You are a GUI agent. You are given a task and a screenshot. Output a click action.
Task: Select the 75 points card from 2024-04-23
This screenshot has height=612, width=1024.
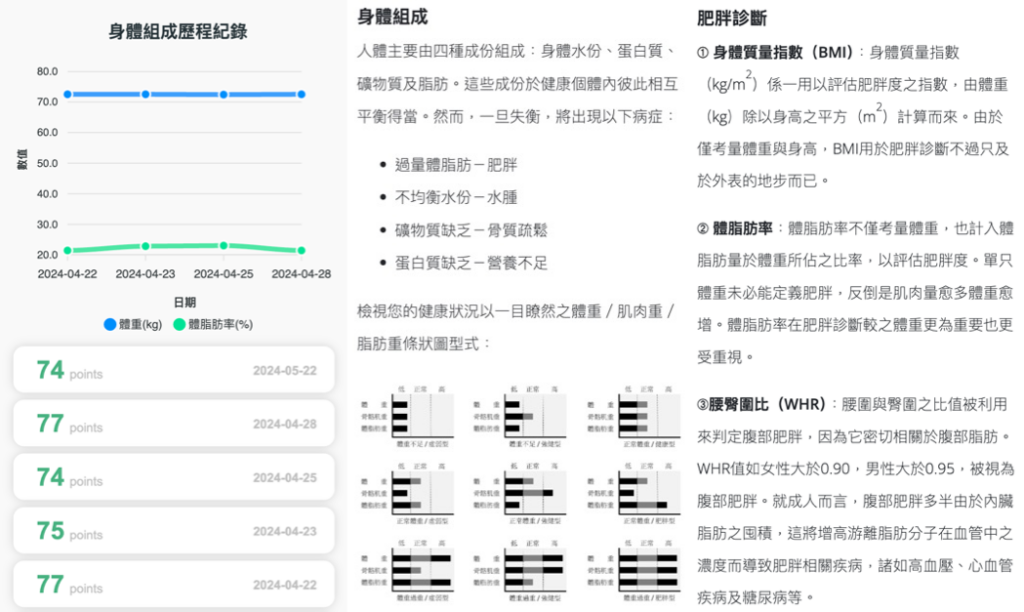pos(174,530)
